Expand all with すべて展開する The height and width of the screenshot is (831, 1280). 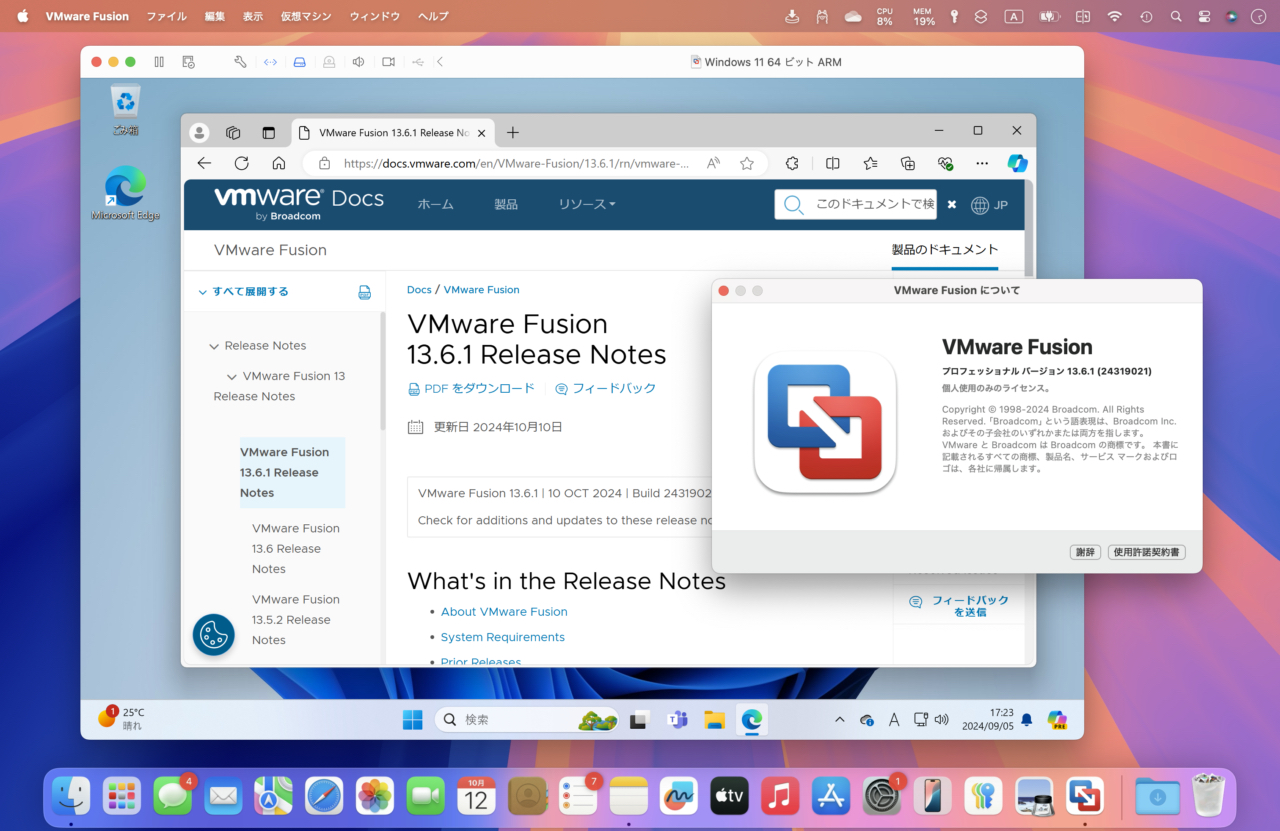(243, 291)
